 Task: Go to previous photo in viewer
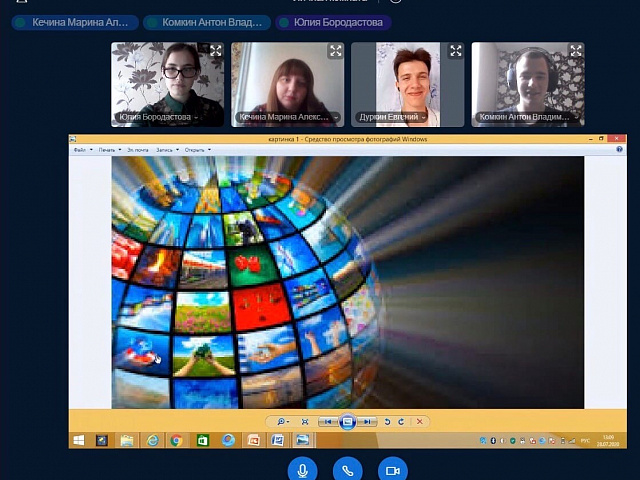pos(328,422)
